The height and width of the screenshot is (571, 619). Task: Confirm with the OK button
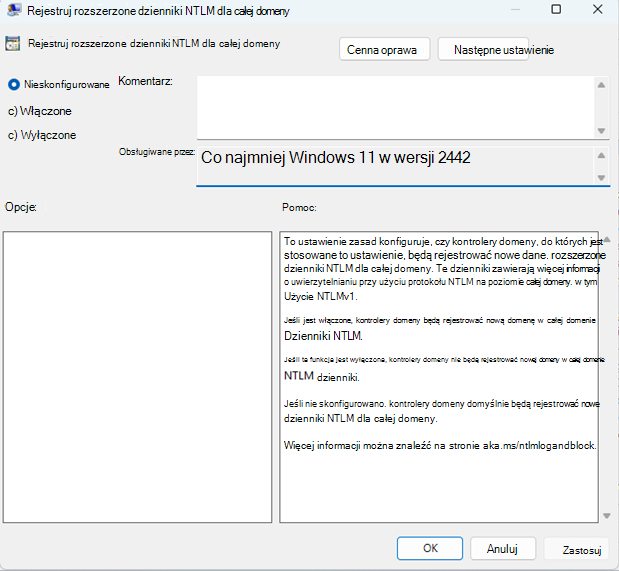click(430, 548)
